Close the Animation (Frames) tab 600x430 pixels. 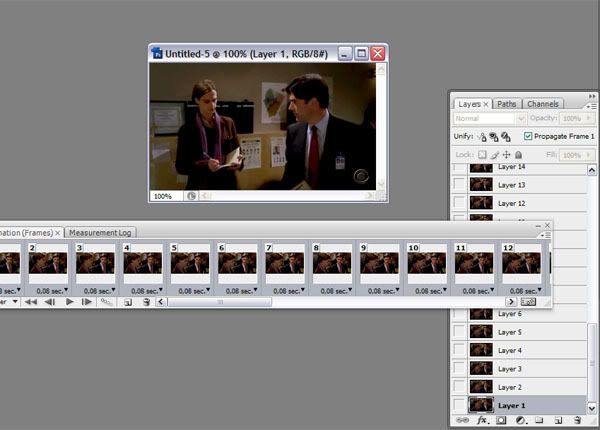(58, 233)
